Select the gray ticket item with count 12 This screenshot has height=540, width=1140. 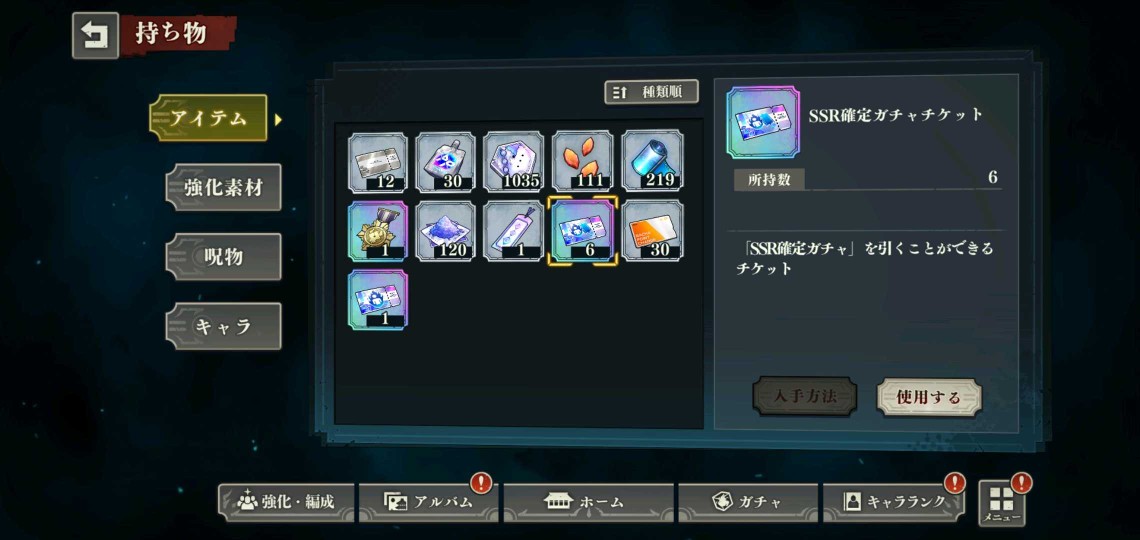coord(378,161)
